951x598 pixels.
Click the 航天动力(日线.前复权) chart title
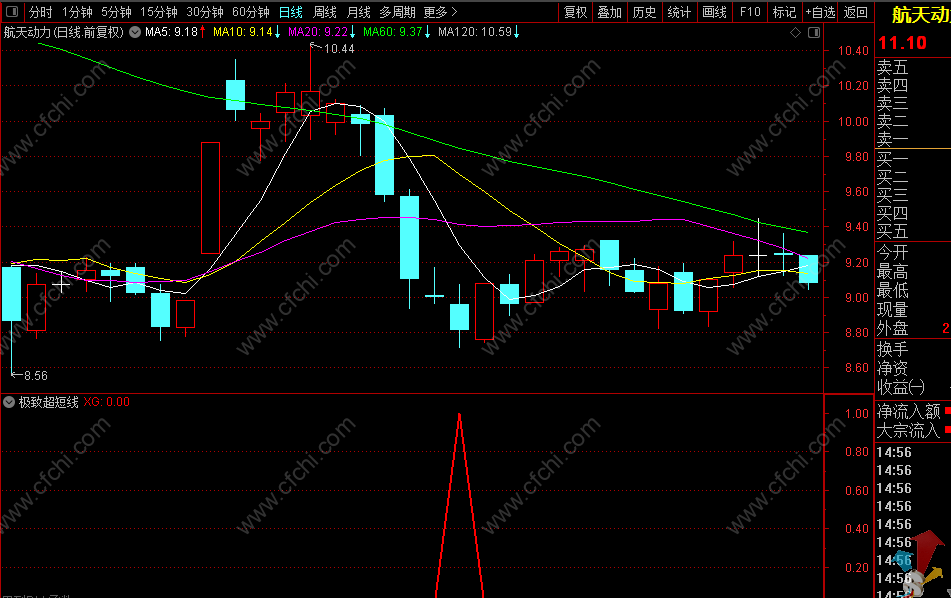tap(64, 32)
